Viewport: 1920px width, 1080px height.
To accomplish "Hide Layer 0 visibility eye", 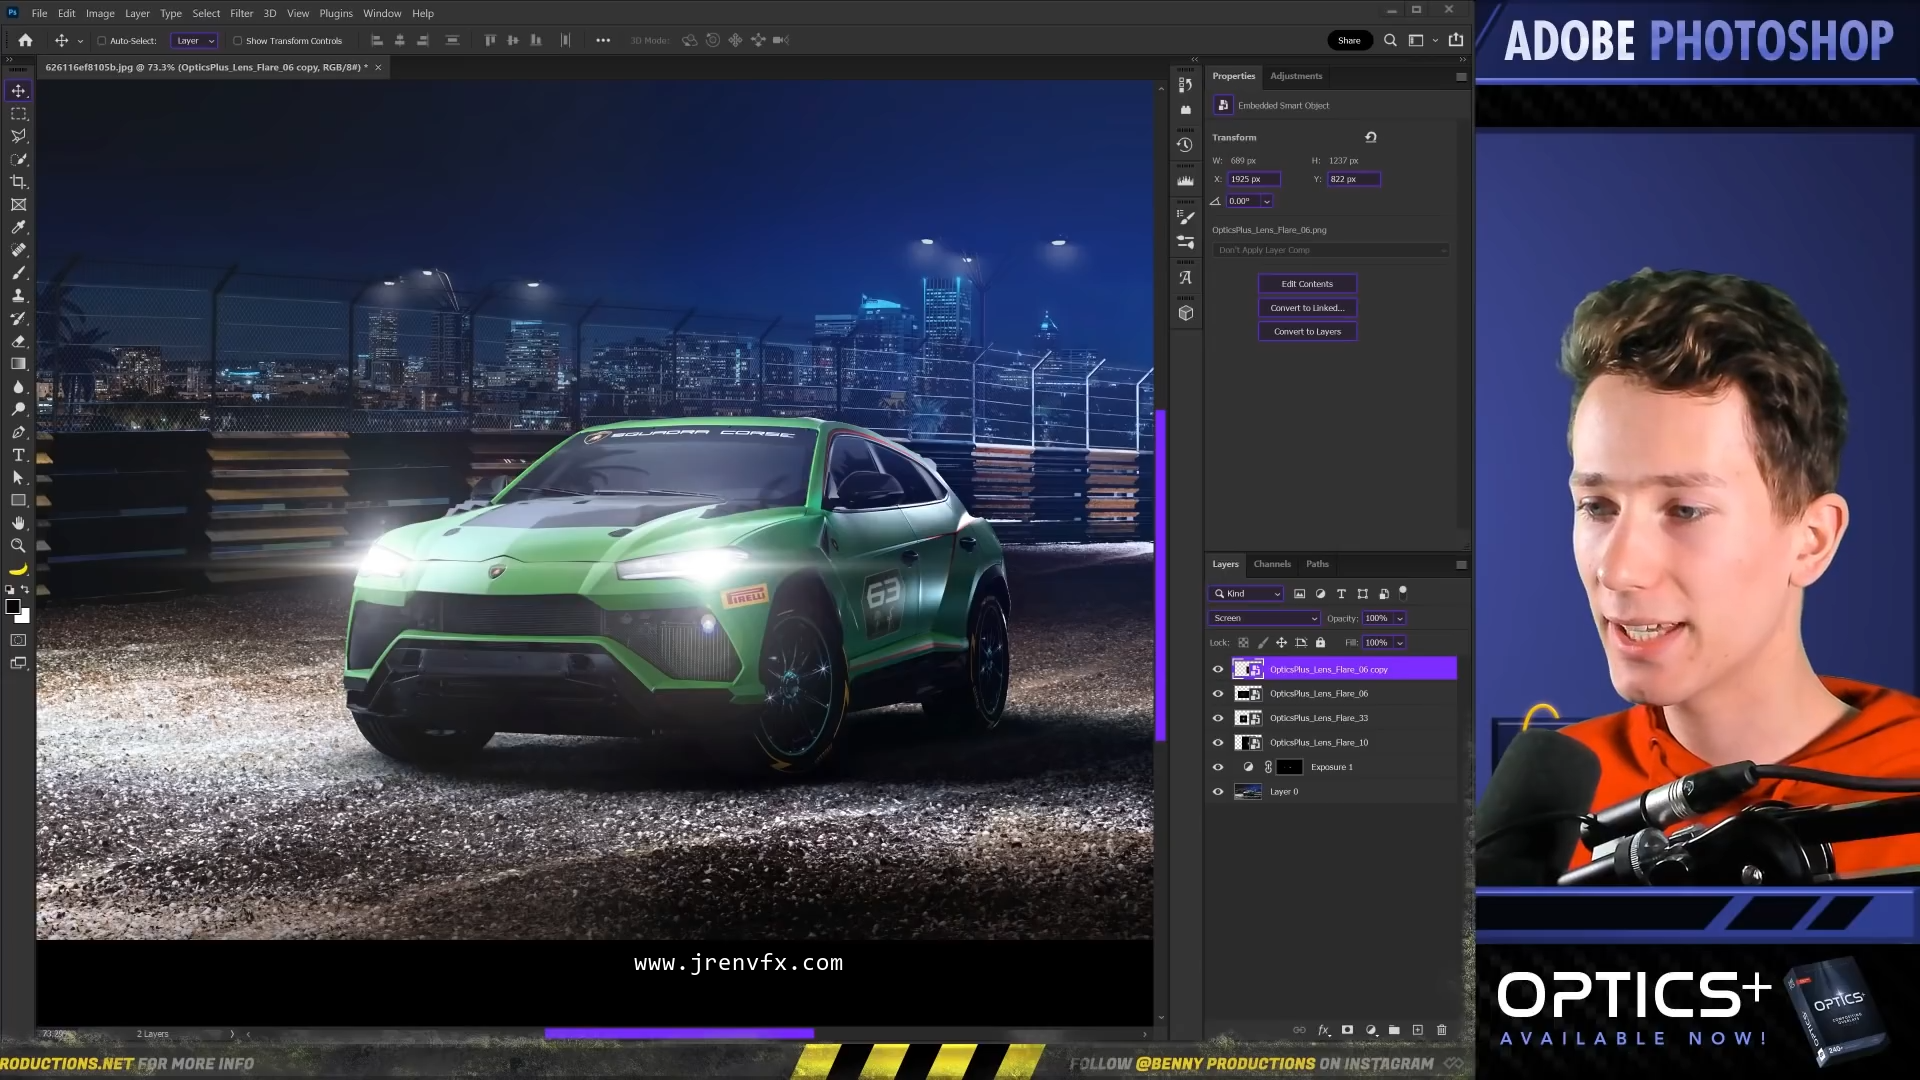I will coord(1218,792).
